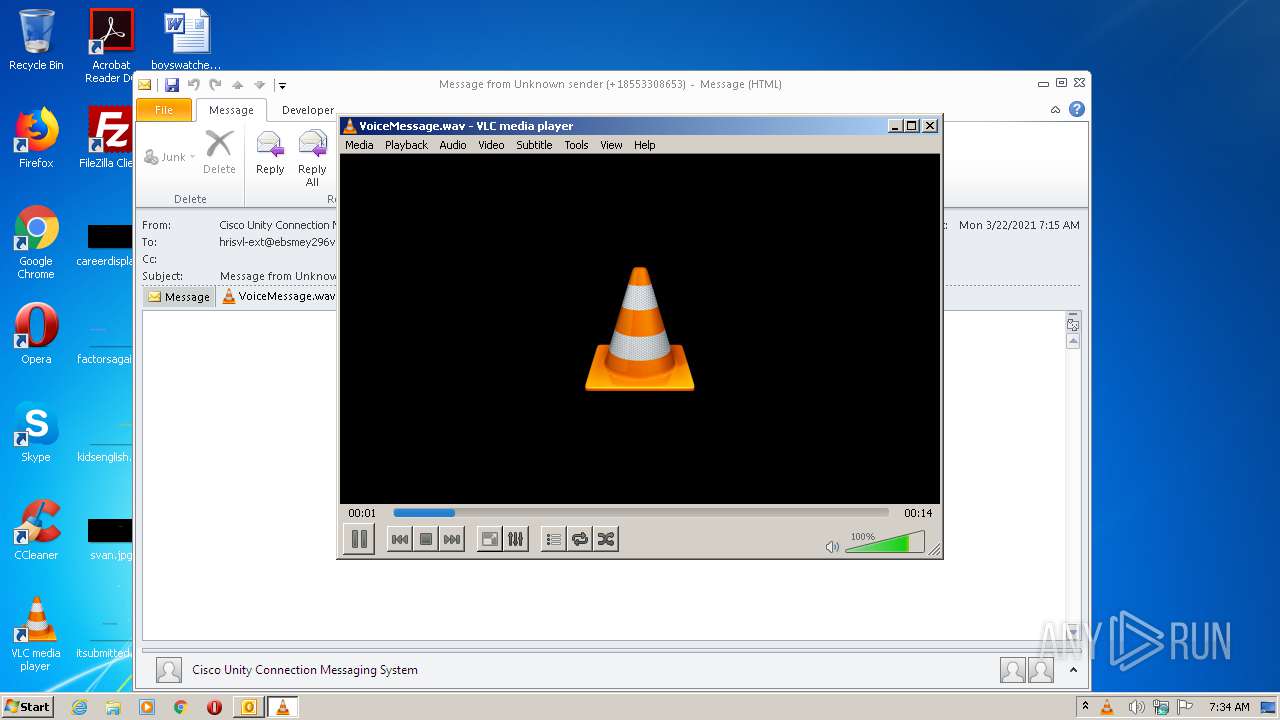Open the Word document on the desktop
Viewport: 1280px width, 720px height.
(x=186, y=40)
